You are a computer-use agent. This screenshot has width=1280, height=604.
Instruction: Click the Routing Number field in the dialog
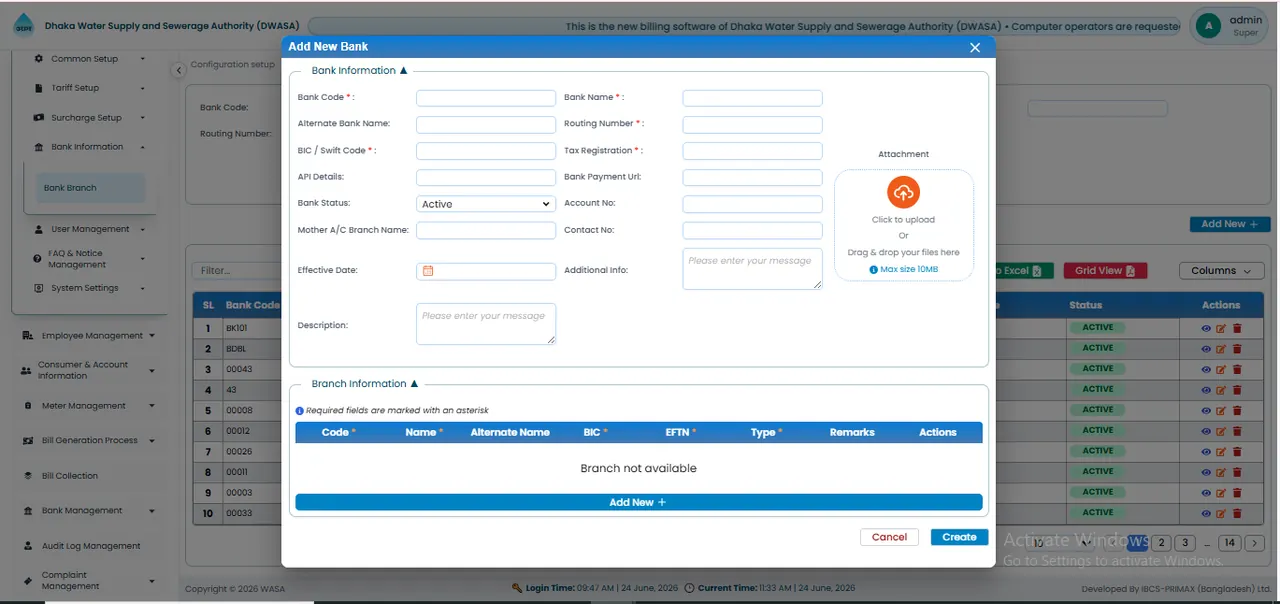(x=752, y=125)
